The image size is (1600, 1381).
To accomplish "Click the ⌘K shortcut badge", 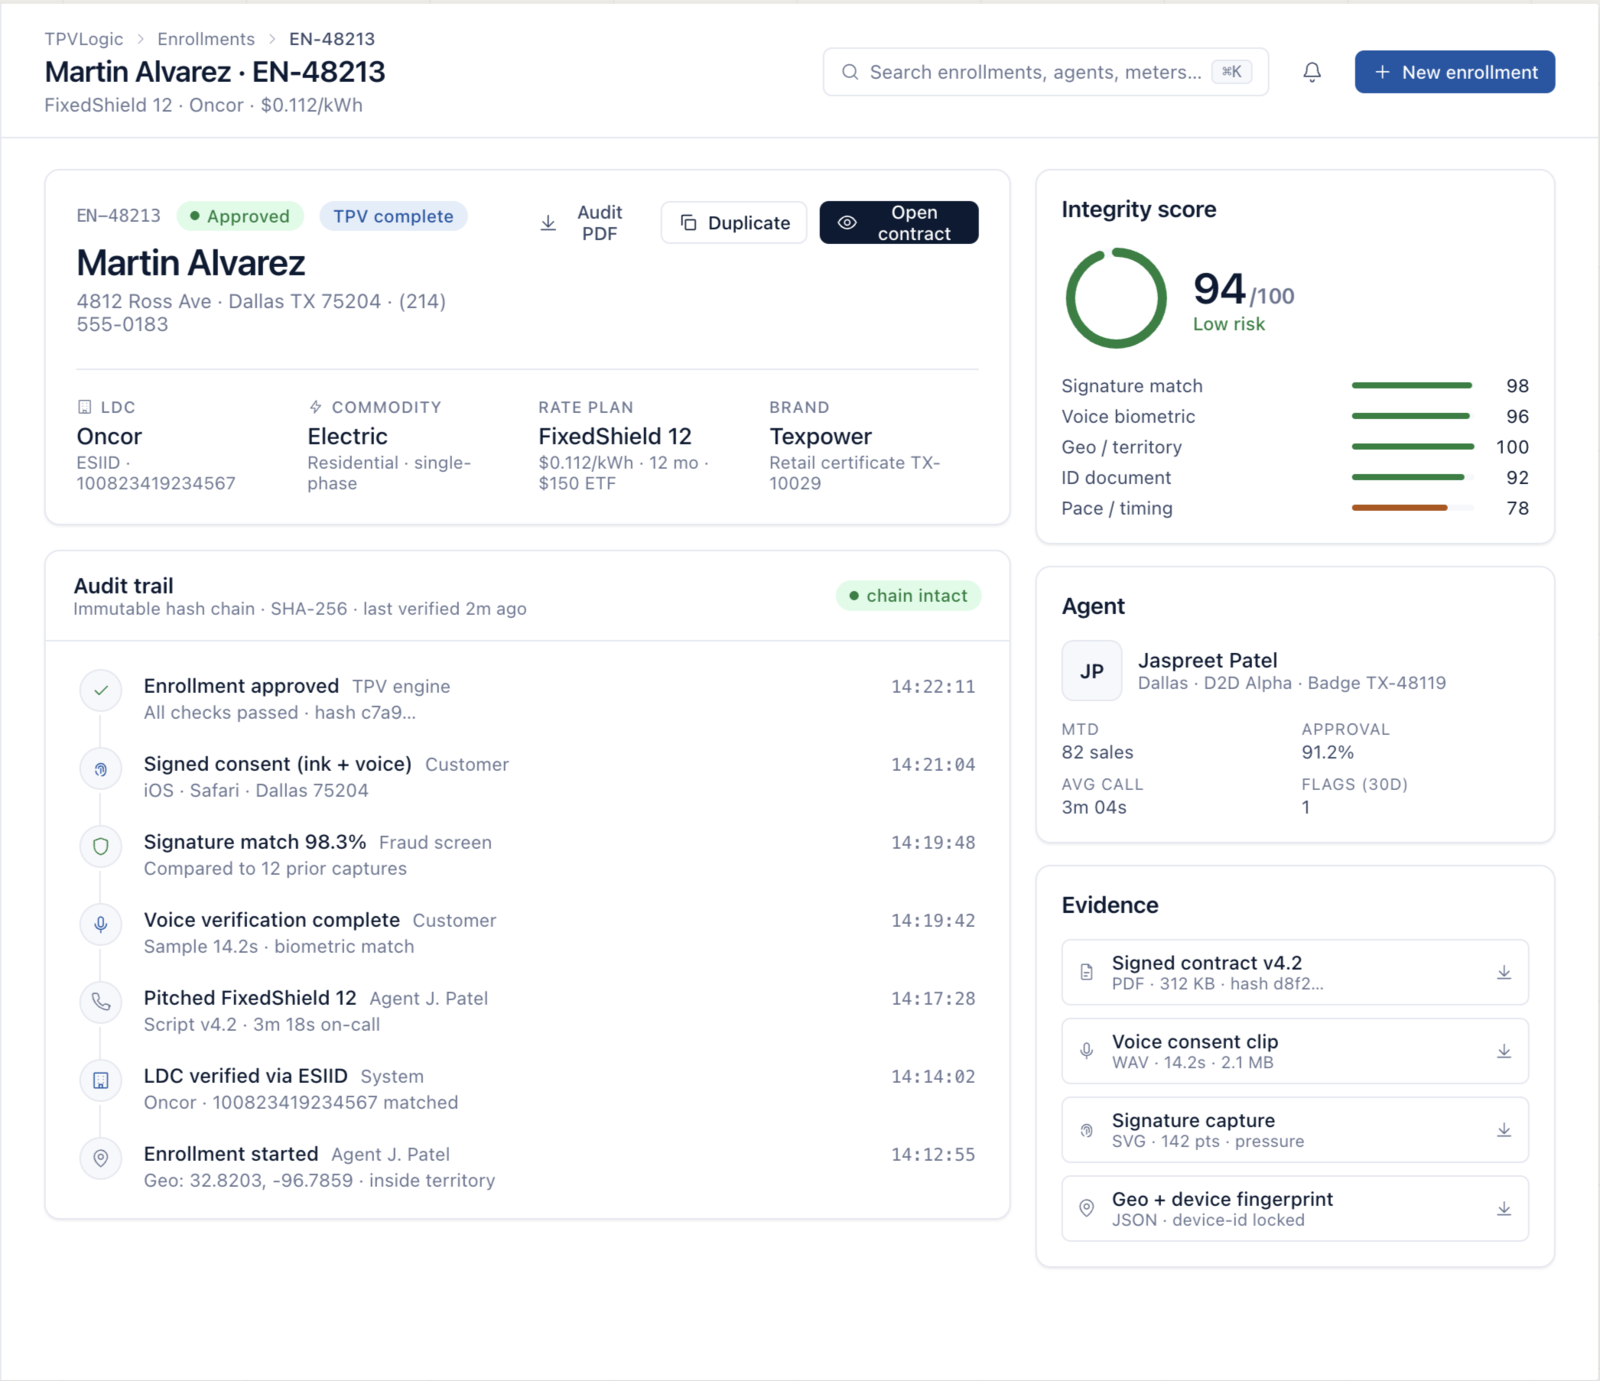I will 1232,72.
